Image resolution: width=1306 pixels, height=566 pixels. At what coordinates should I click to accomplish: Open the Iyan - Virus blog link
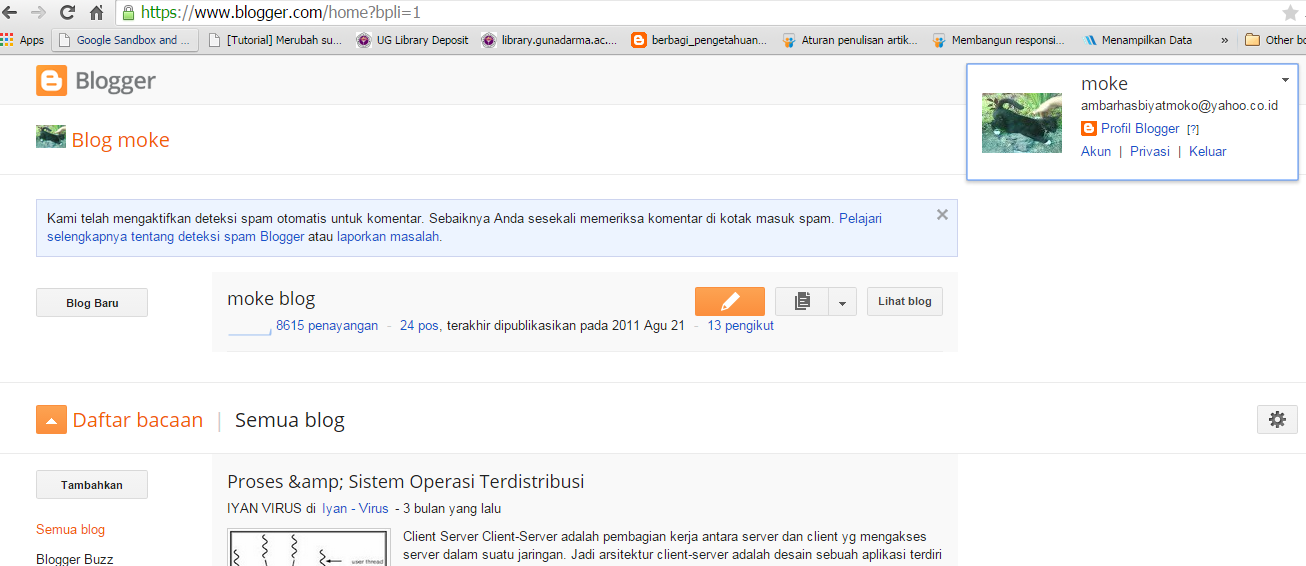pyautogui.click(x=355, y=508)
